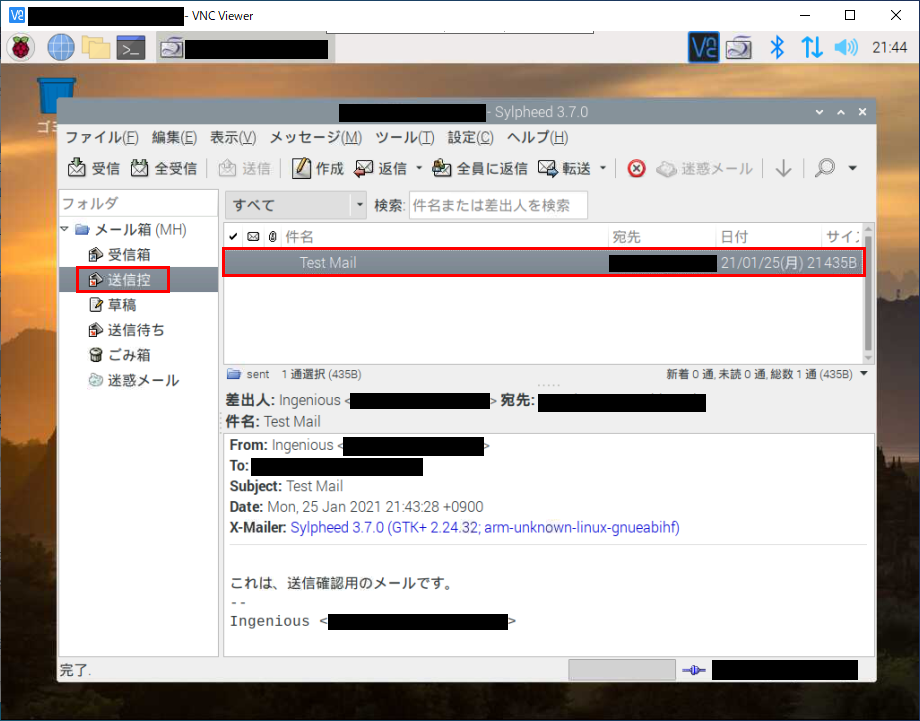Jump to next message with down arrow
This screenshot has width=920, height=721.
[x=784, y=169]
